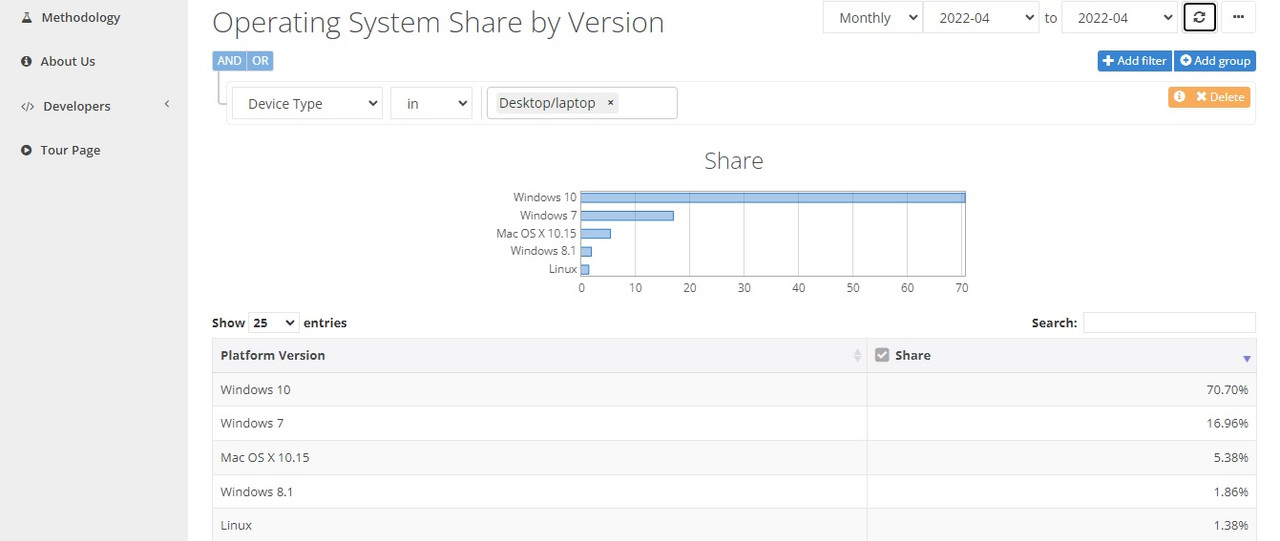Click the code icon beside Developers
This screenshot has width=1280, height=541.
point(28,106)
